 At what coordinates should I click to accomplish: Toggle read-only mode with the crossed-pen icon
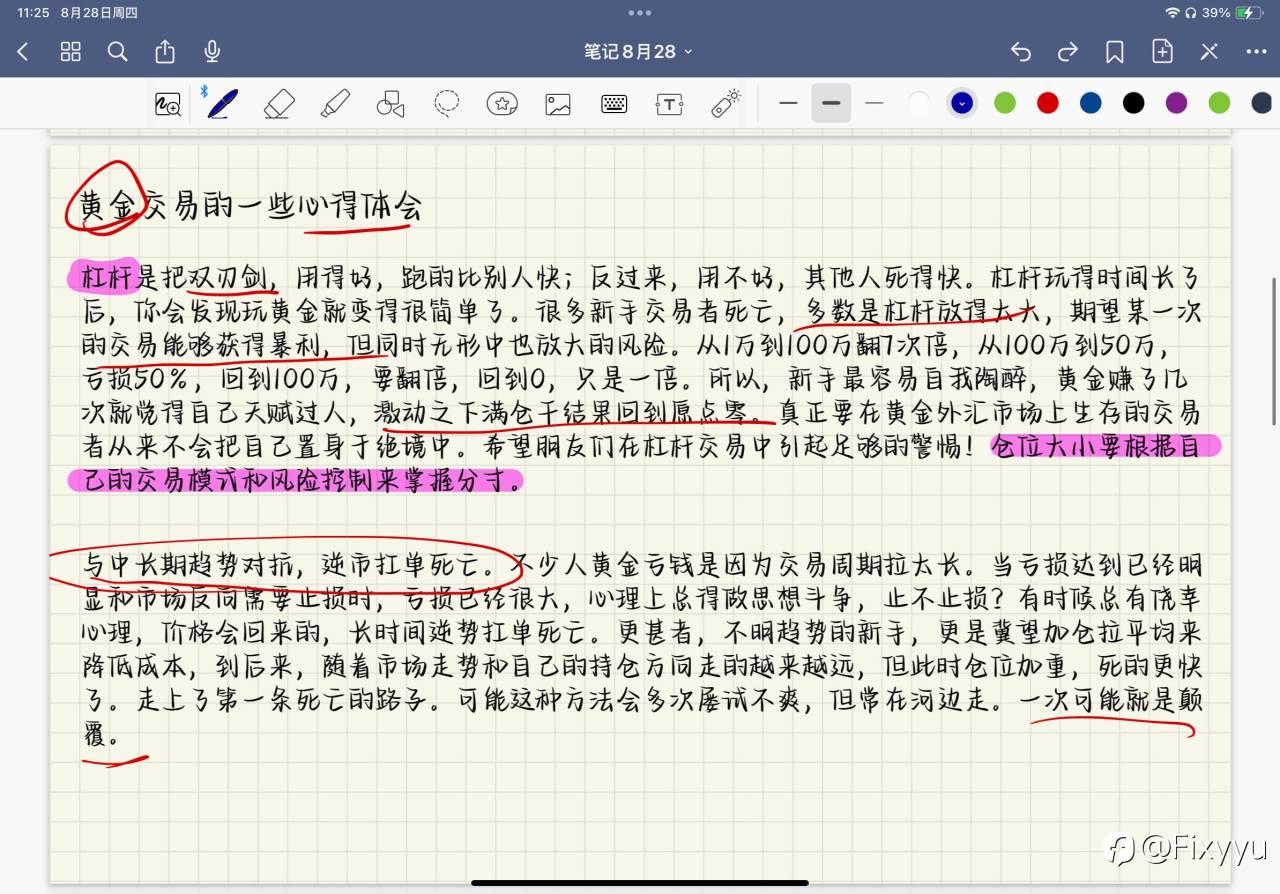[x=1209, y=52]
